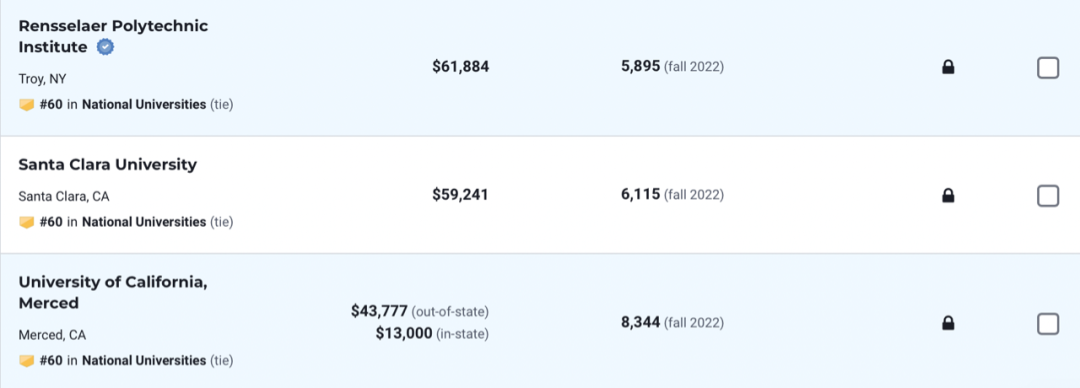Image resolution: width=1080 pixels, height=388 pixels.
Task: Click the $61,884 tuition value
Action: click(461, 67)
